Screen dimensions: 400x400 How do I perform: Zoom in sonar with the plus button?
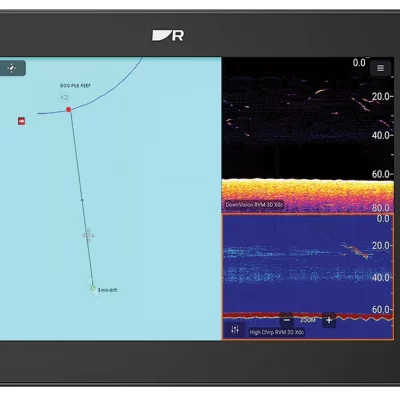pos(329,320)
